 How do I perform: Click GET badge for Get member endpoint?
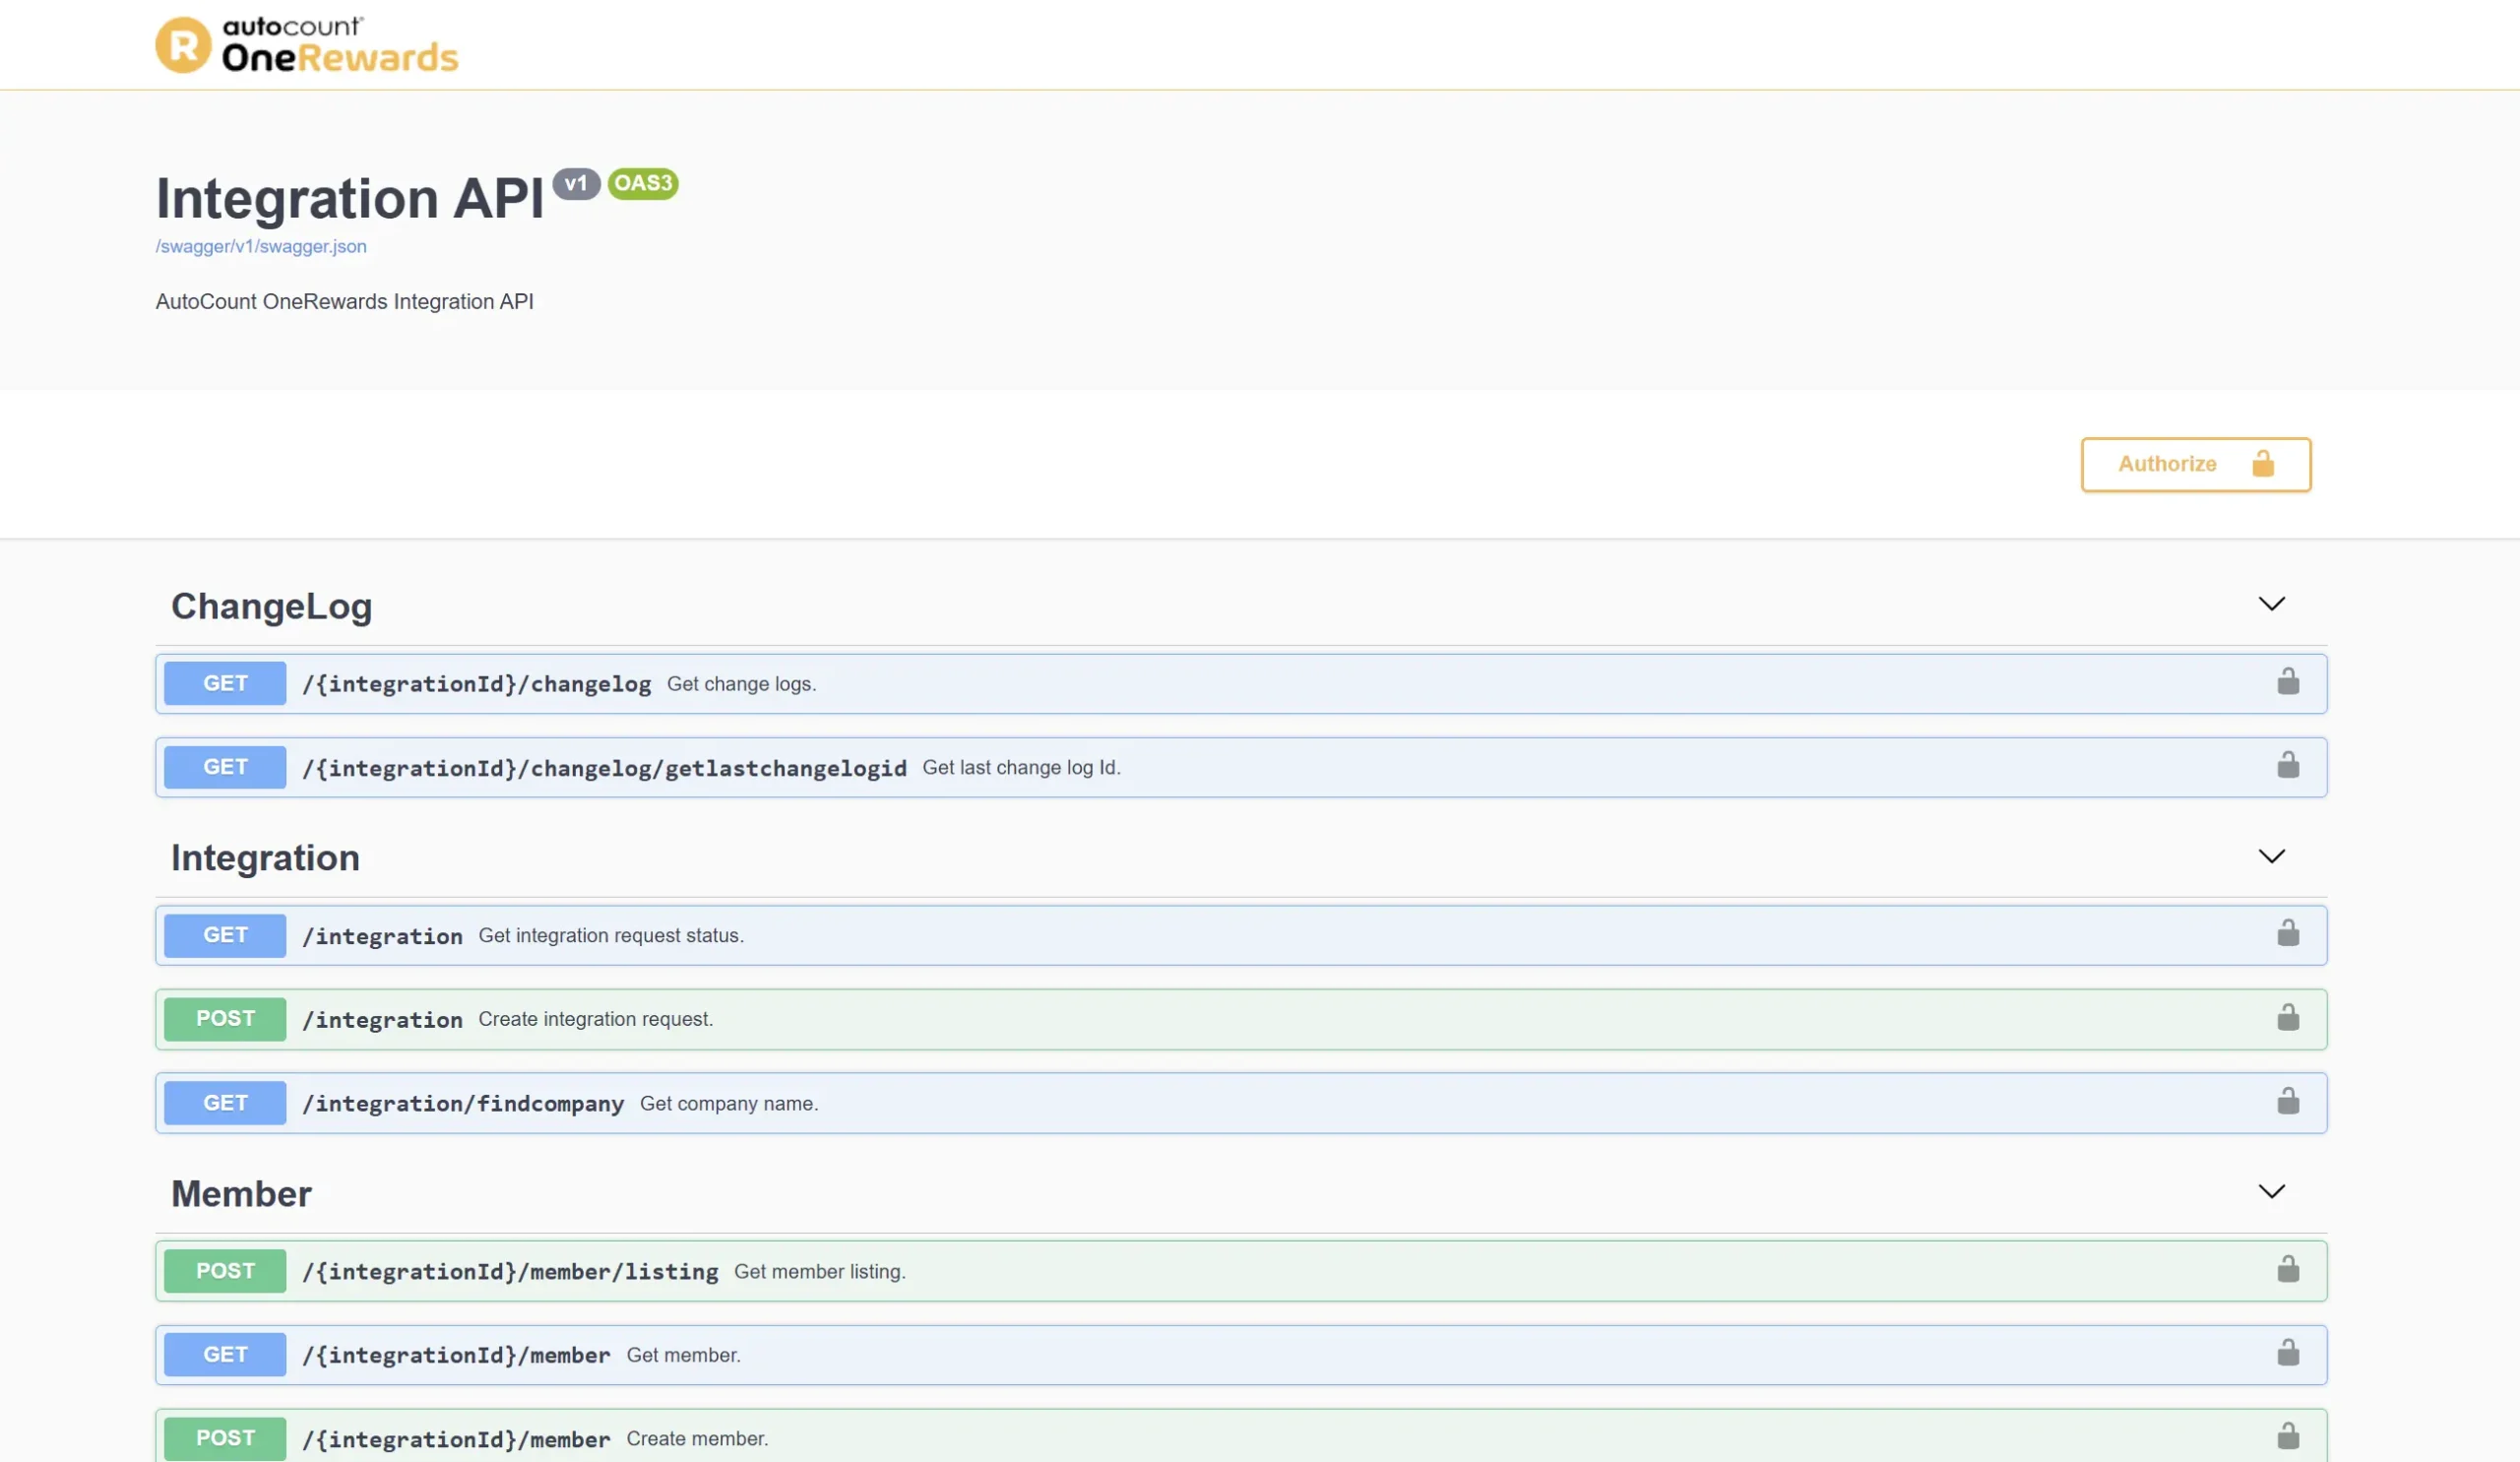click(225, 1355)
